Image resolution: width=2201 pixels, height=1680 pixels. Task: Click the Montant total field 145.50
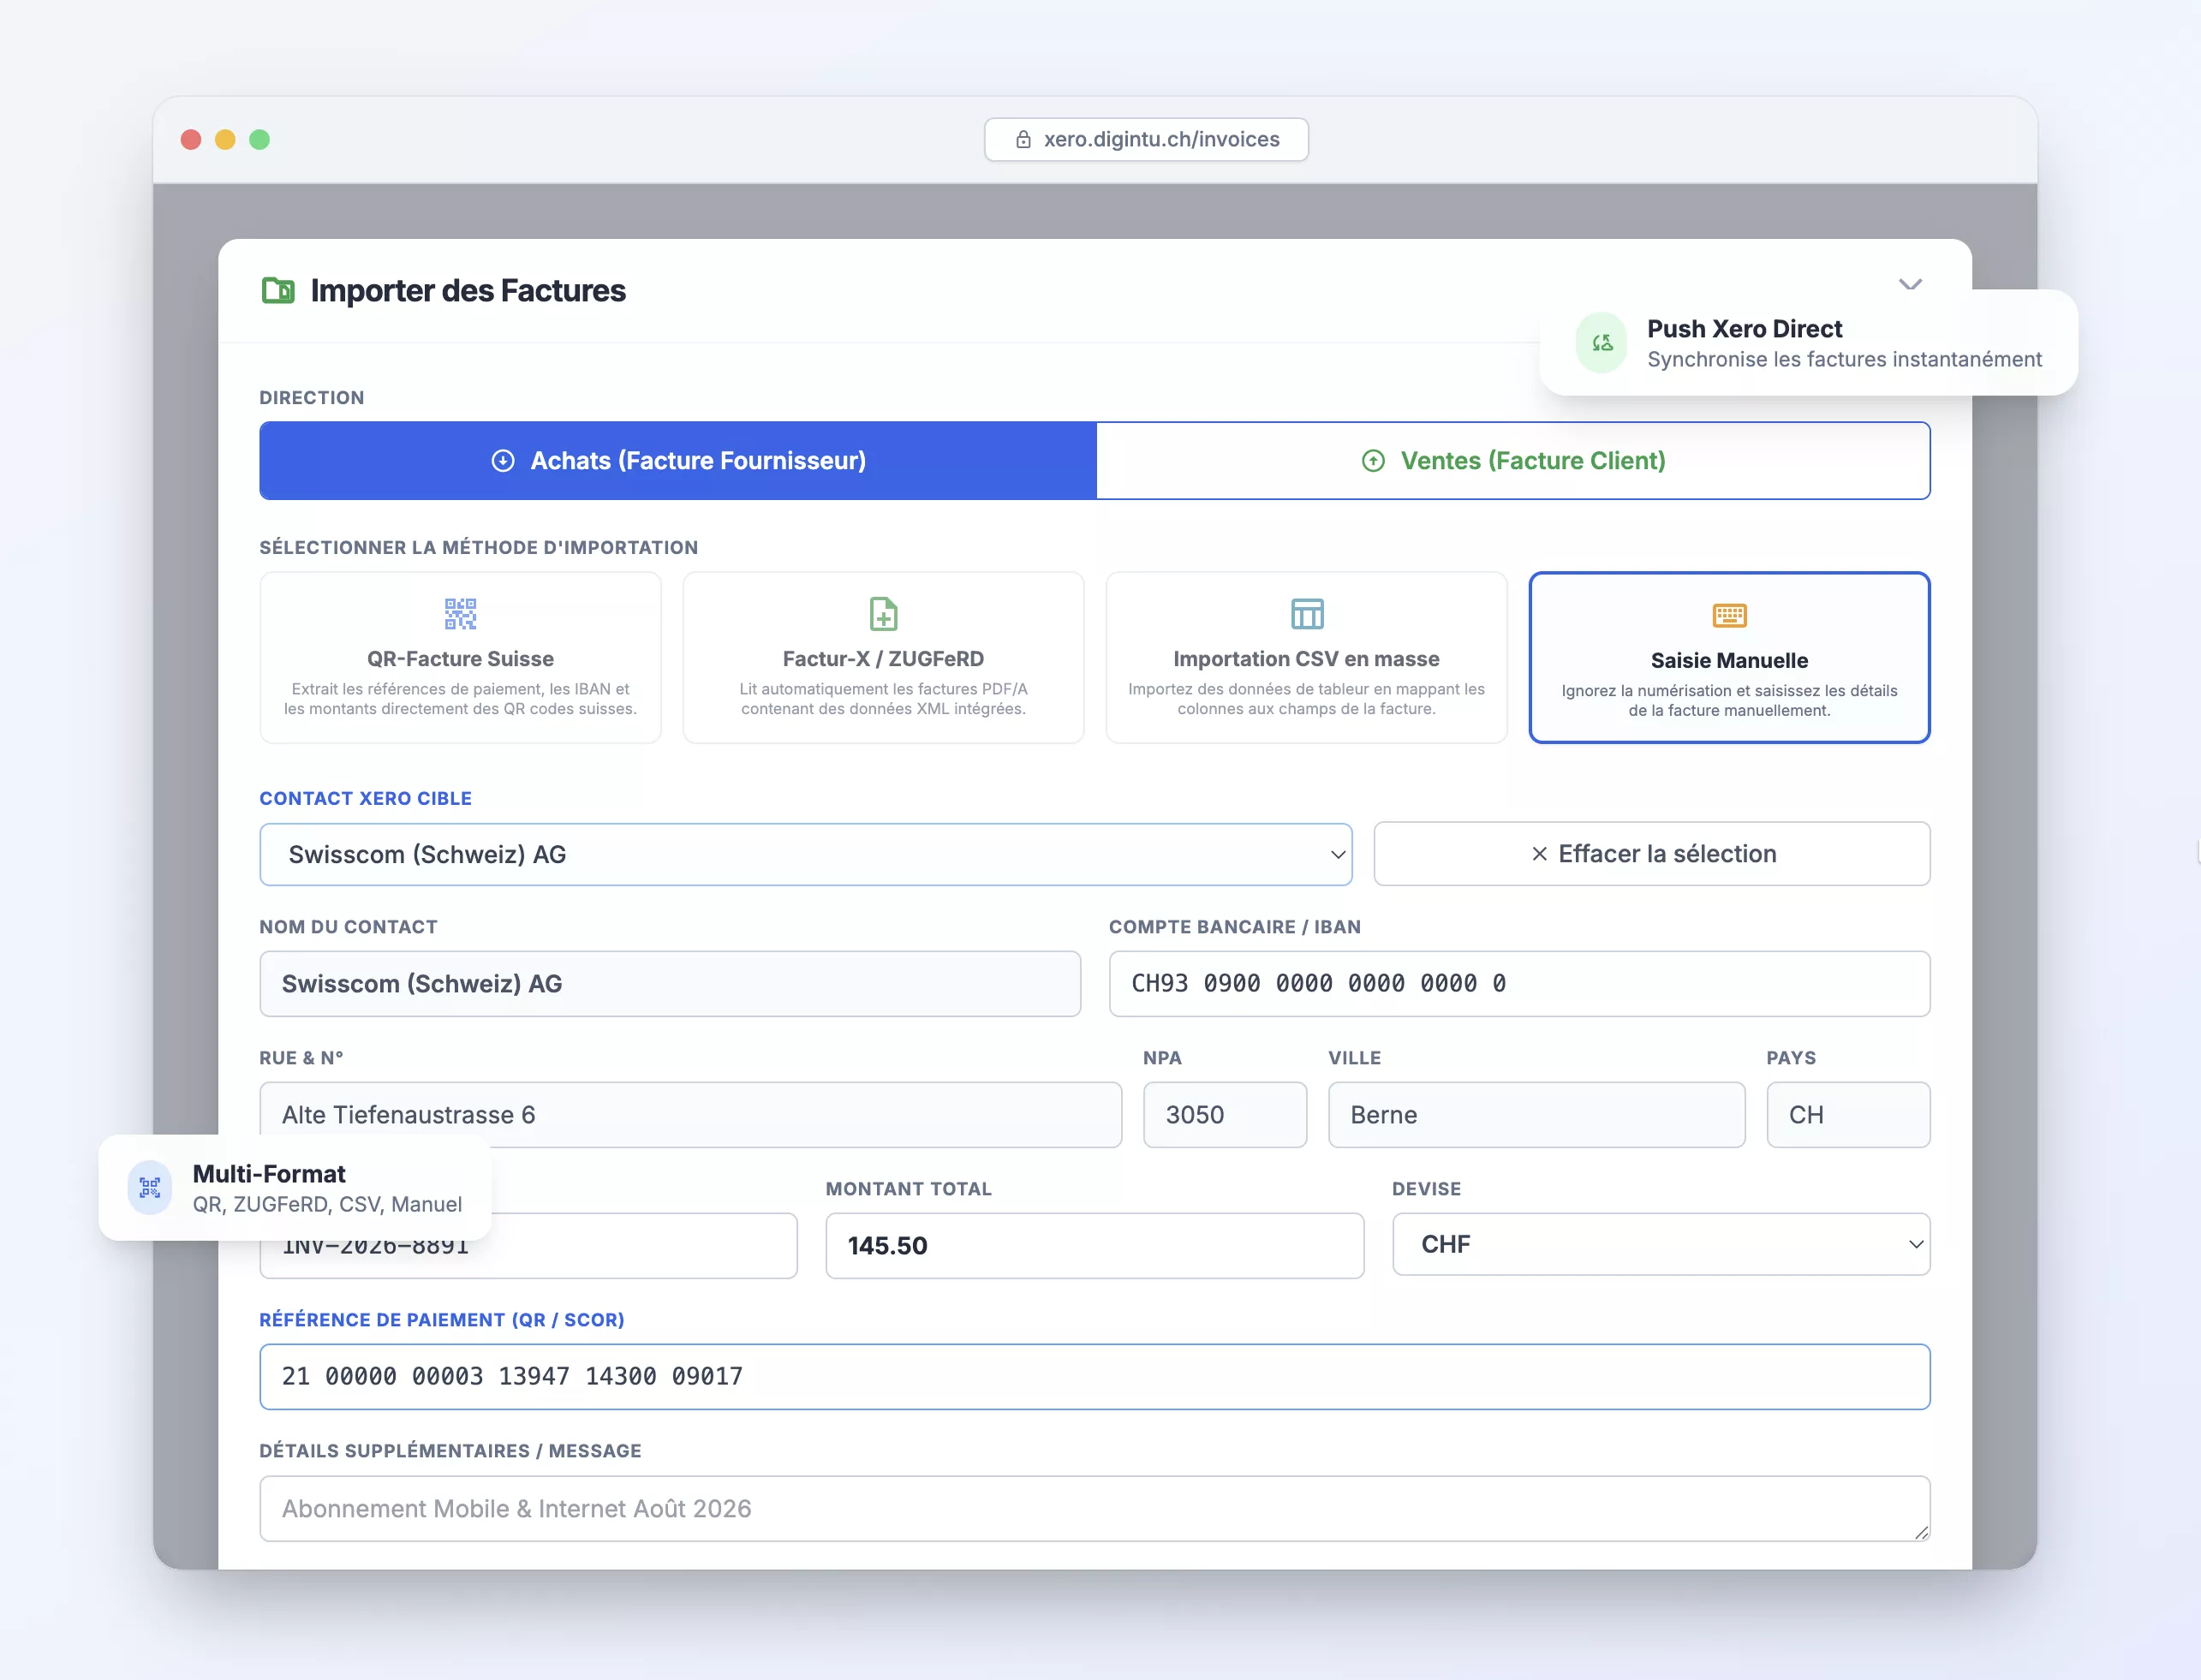[x=1094, y=1245]
